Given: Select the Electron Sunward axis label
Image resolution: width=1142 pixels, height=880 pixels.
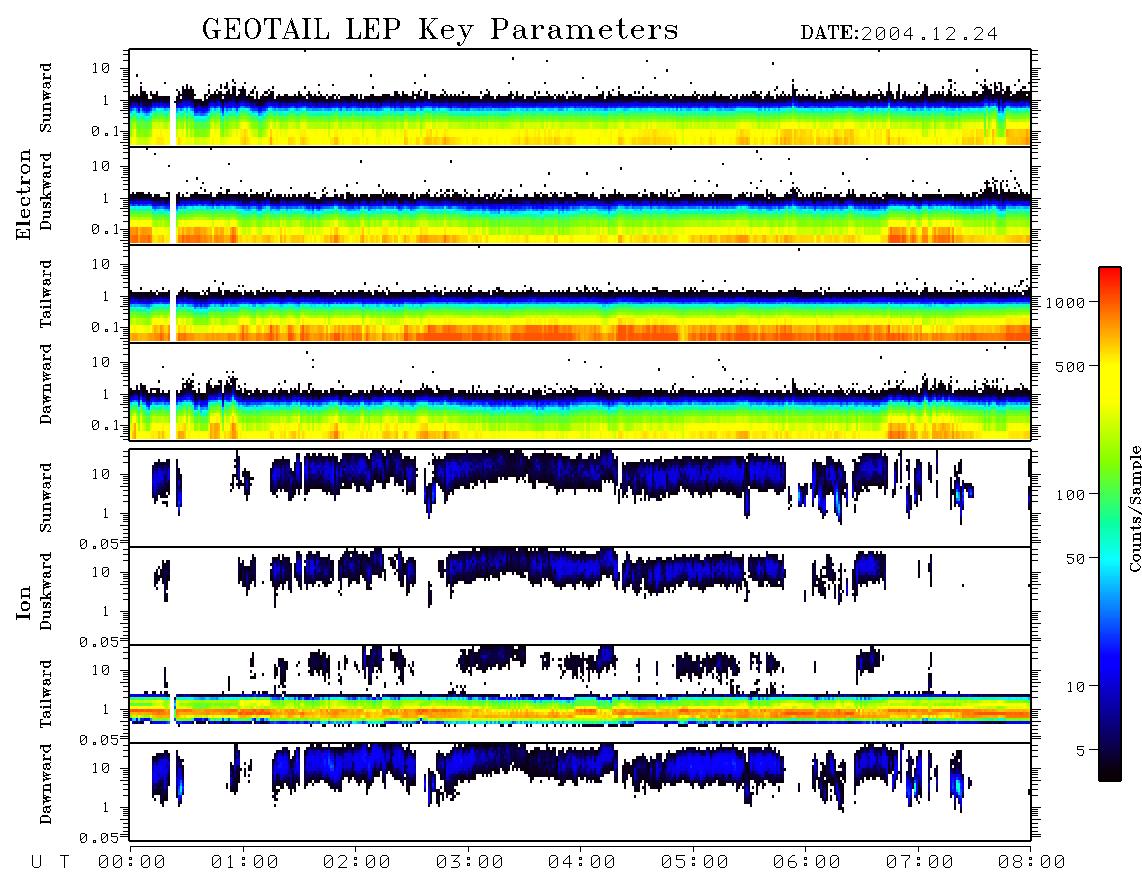Looking at the screenshot, I should click(x=46, y=98).
